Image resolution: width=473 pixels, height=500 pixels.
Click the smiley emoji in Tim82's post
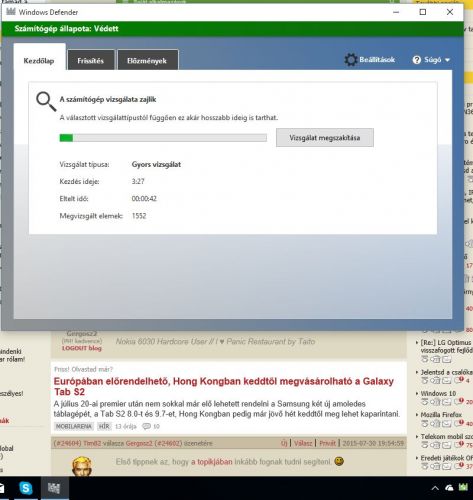point(339,461)
